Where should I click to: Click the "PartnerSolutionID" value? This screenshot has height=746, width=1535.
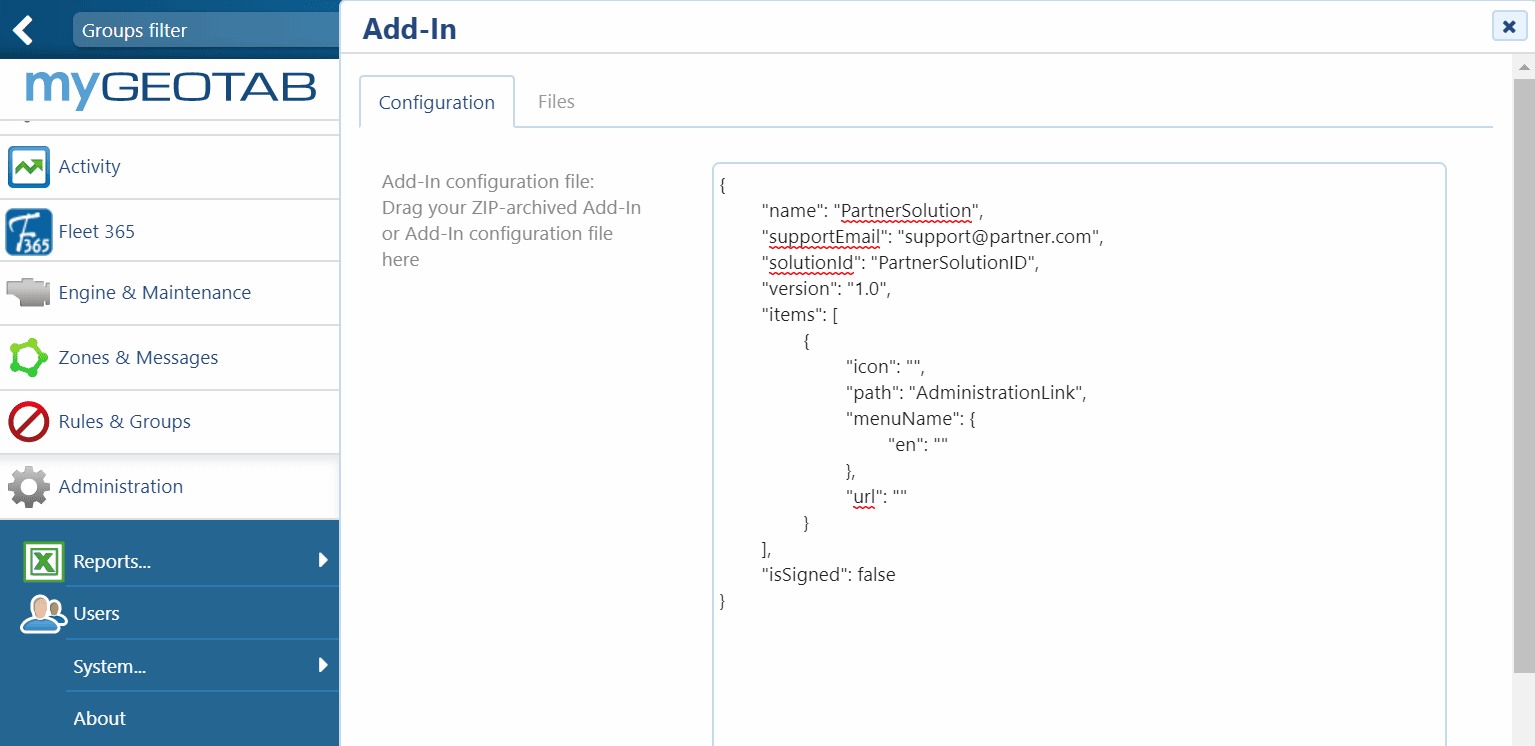pos(955,263)
